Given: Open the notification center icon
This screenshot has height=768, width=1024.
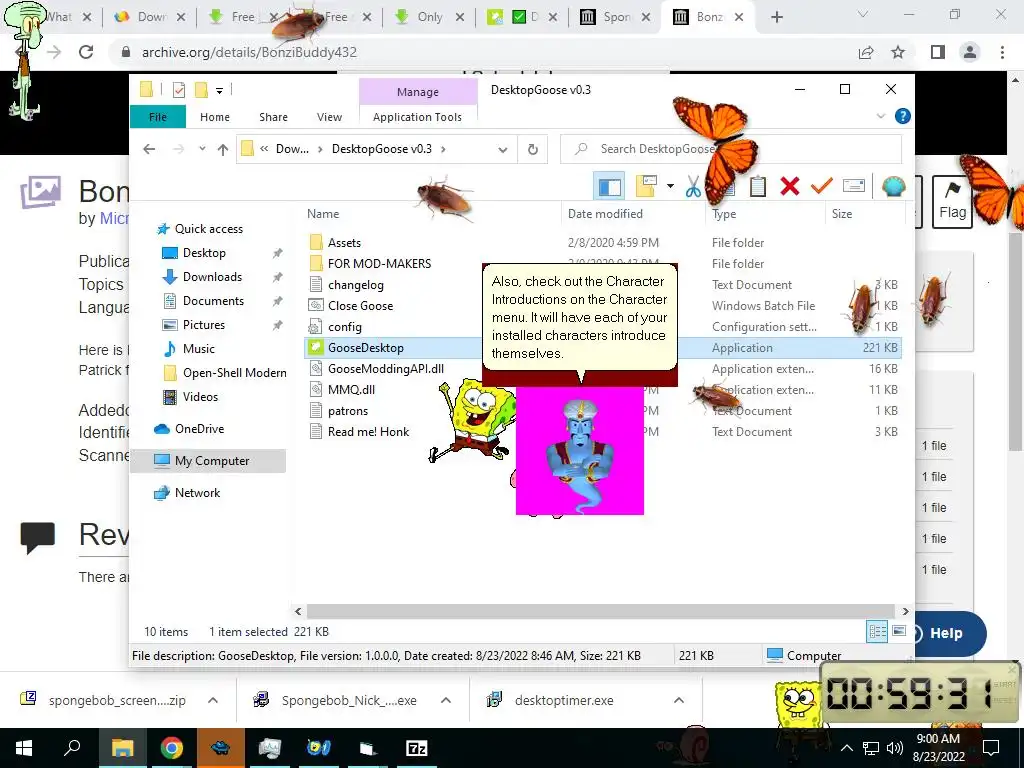Looking at the screenshot, I should [x=991, y=748].
